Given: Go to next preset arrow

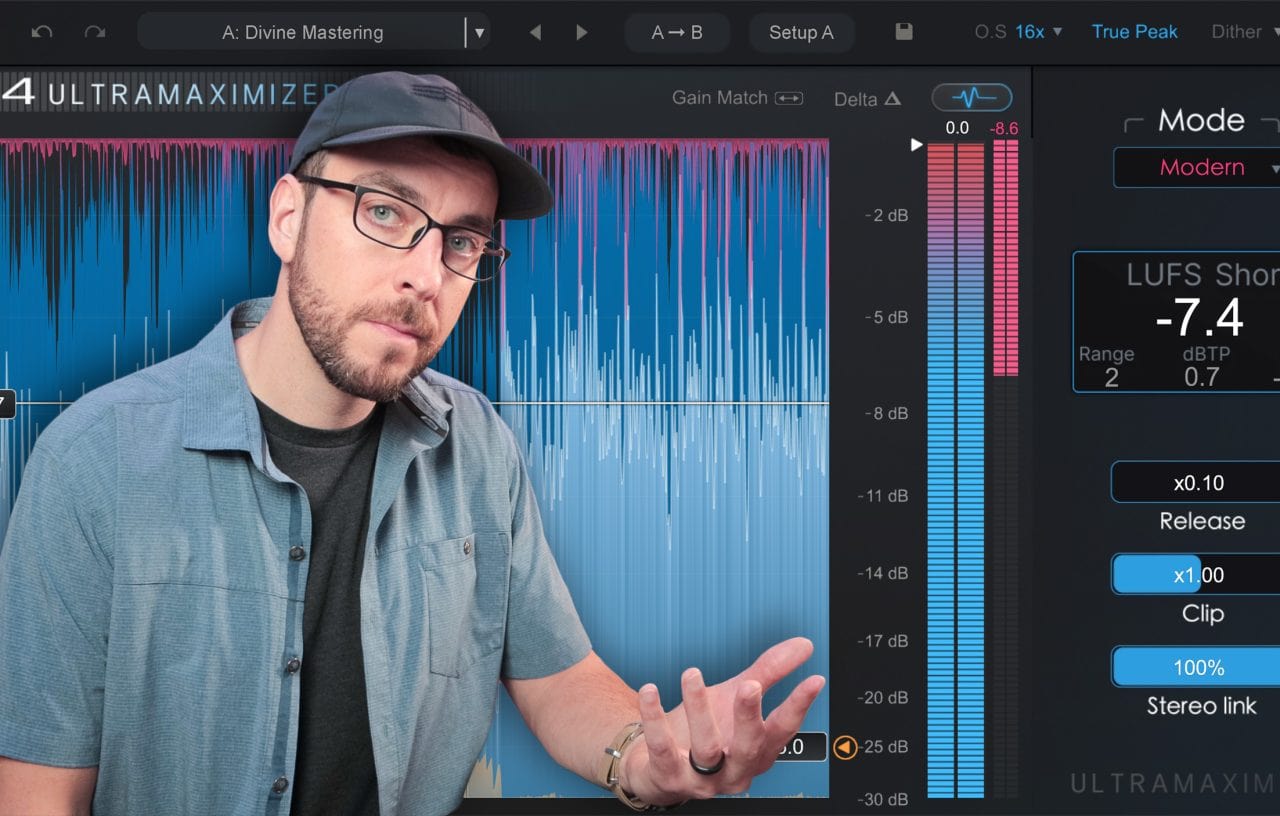Looking at the screenshot, I should pyautogui.click(x=582, y=32).
